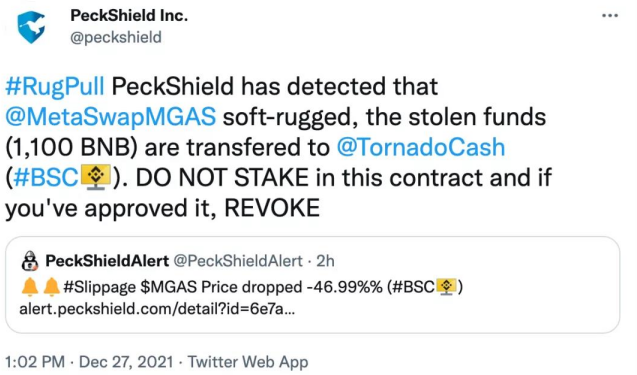Viewport: 637px width, 375px height.
Task: Open the three-dot more options menu
Action: point(610,16)
